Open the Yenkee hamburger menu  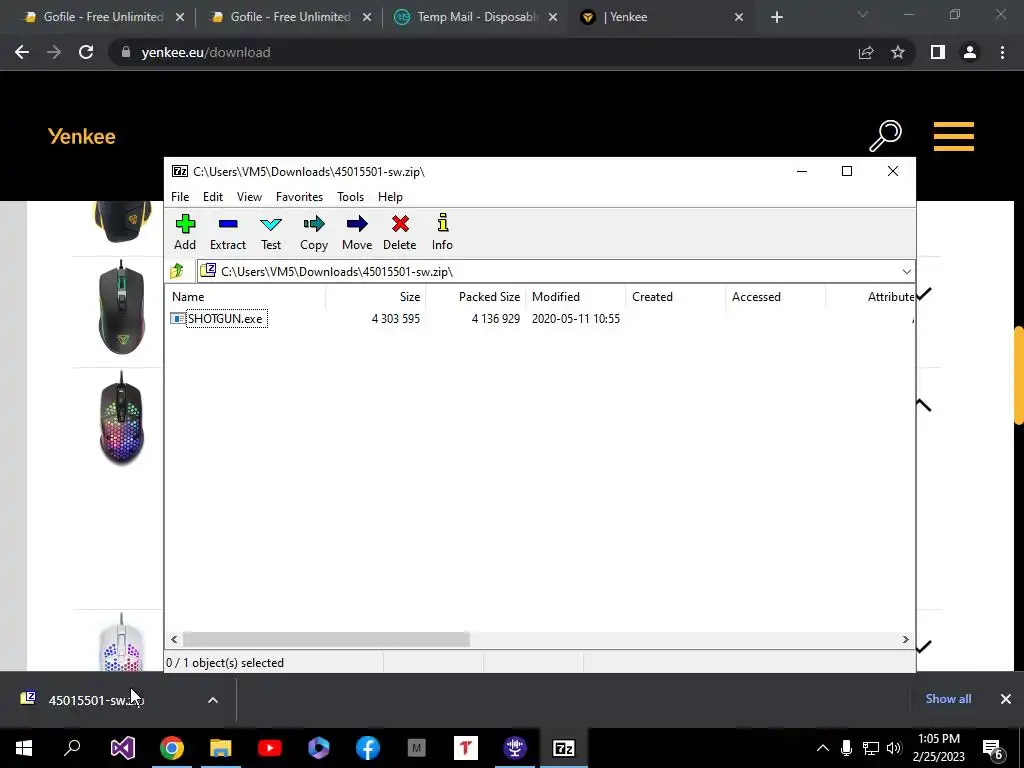point(953,136)
